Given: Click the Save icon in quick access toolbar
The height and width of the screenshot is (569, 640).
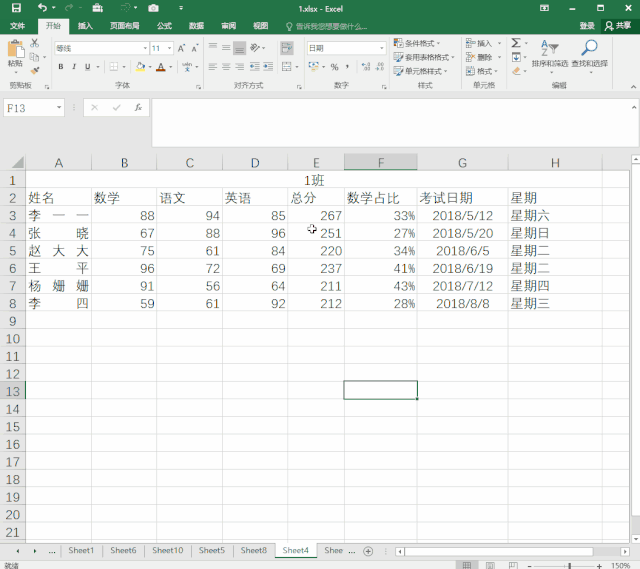Looking at the screenshot, I should 16,8.
